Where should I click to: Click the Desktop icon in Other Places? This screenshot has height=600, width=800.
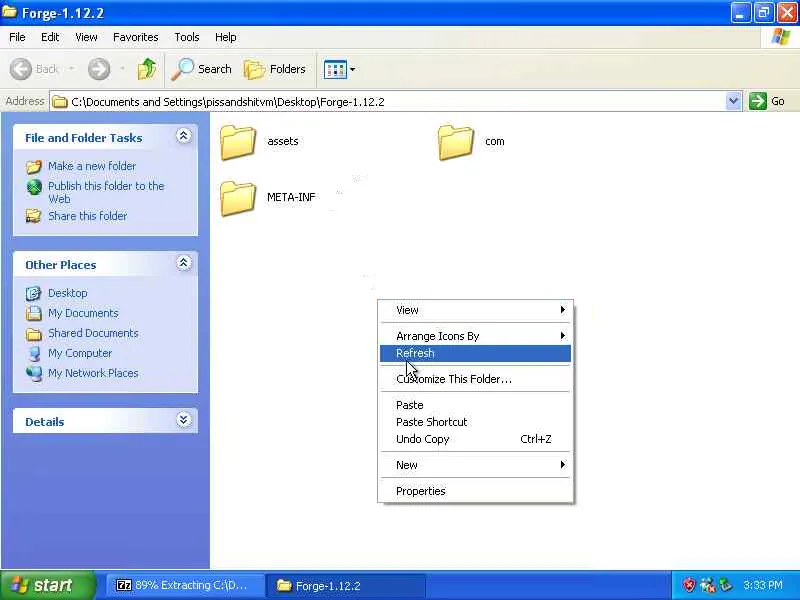[x=34, y=293]
